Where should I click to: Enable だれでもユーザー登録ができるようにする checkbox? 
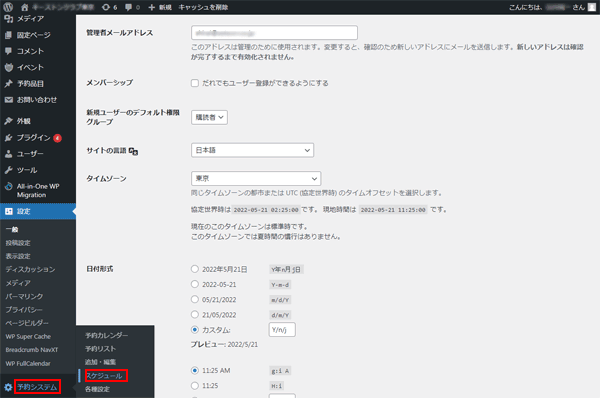[195, 83]
